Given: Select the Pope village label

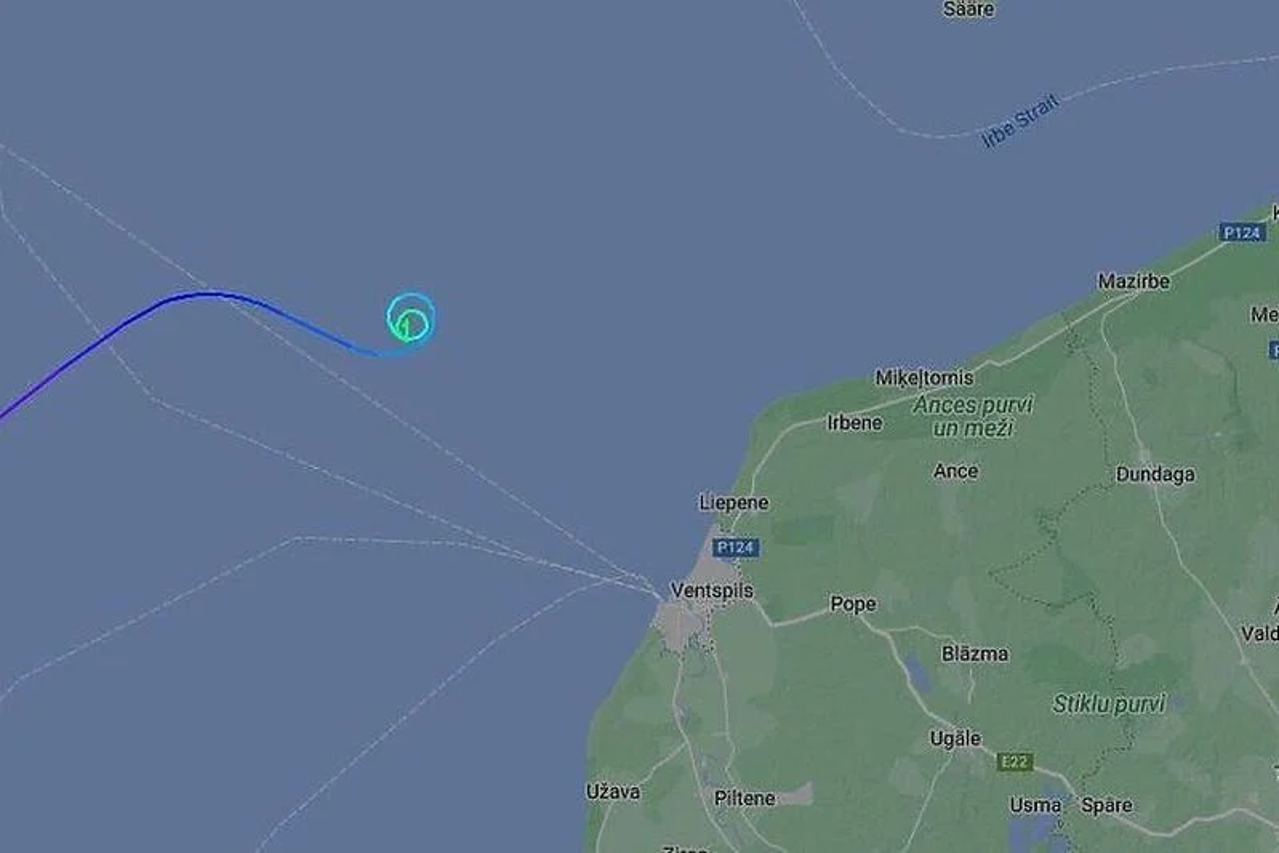Looking at the screenshot, I should [x=853, y=604].
